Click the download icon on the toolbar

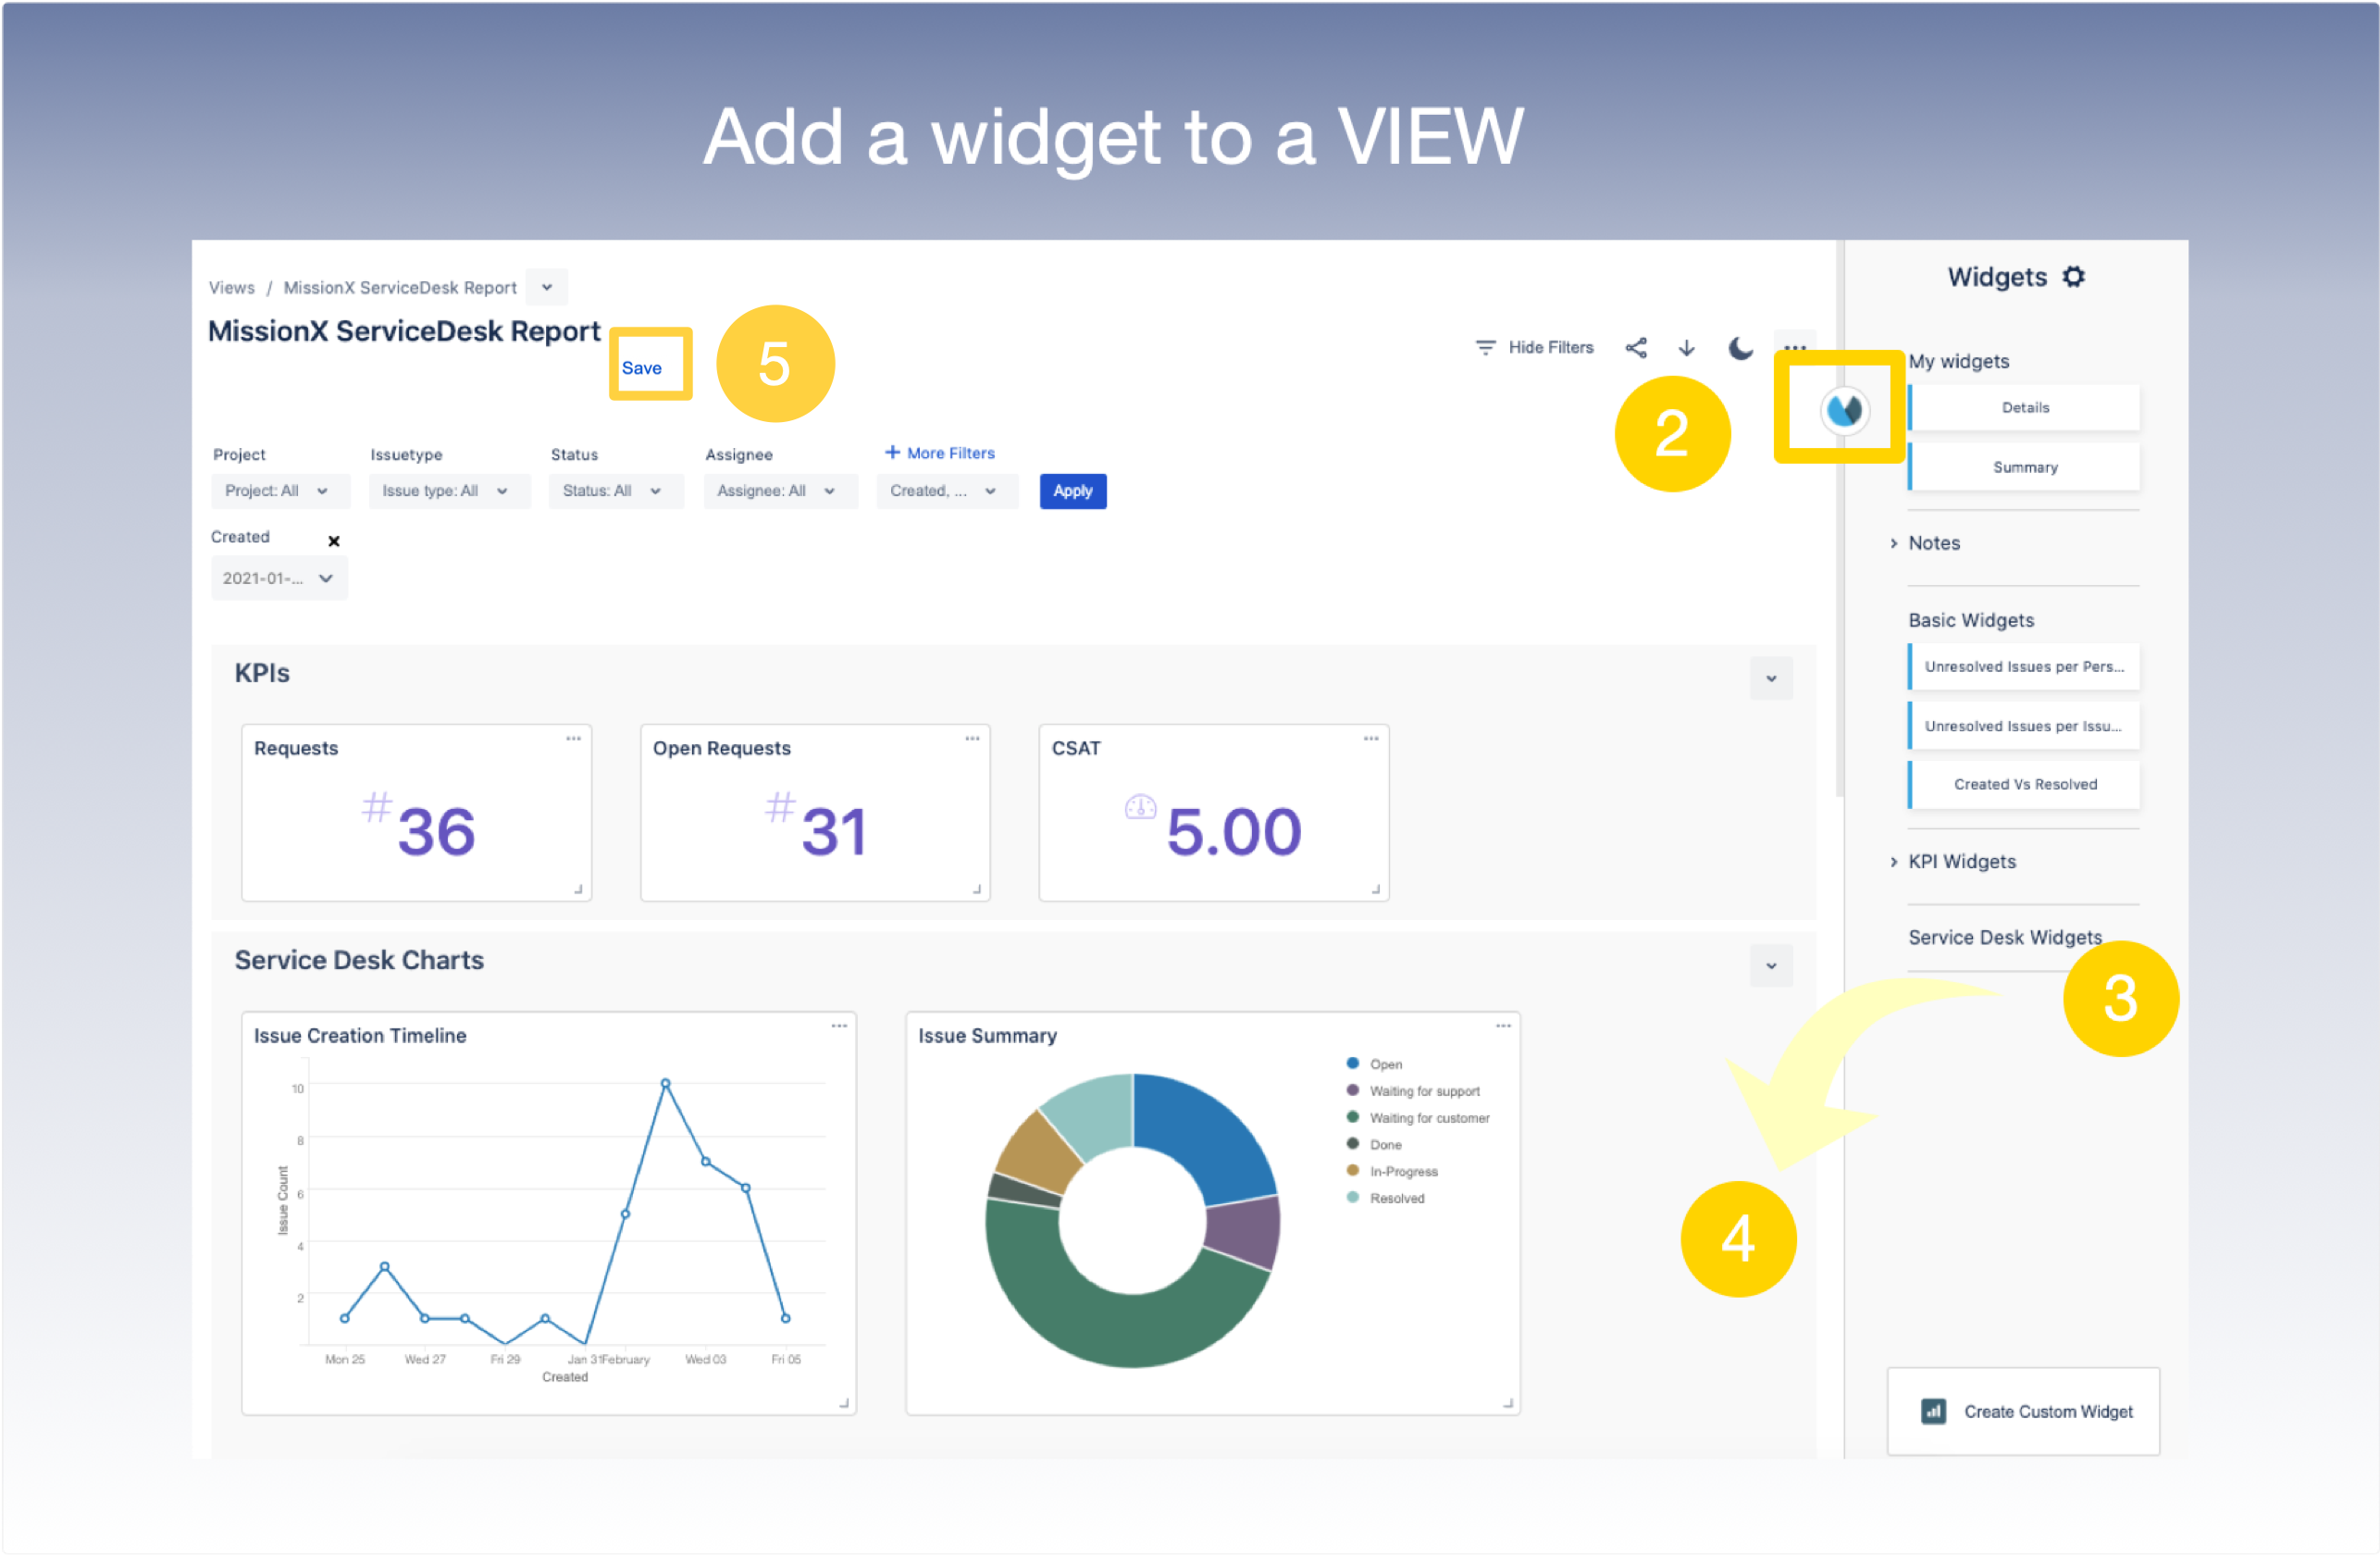tap(1687, 347)
